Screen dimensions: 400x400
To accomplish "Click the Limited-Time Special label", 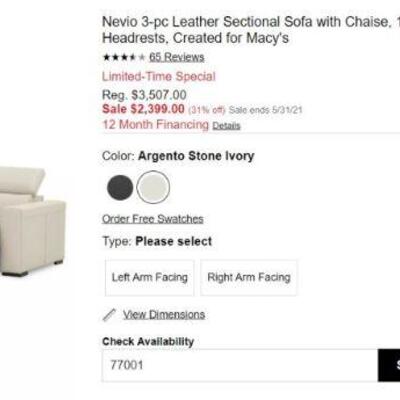I will (x=159, y=77).
